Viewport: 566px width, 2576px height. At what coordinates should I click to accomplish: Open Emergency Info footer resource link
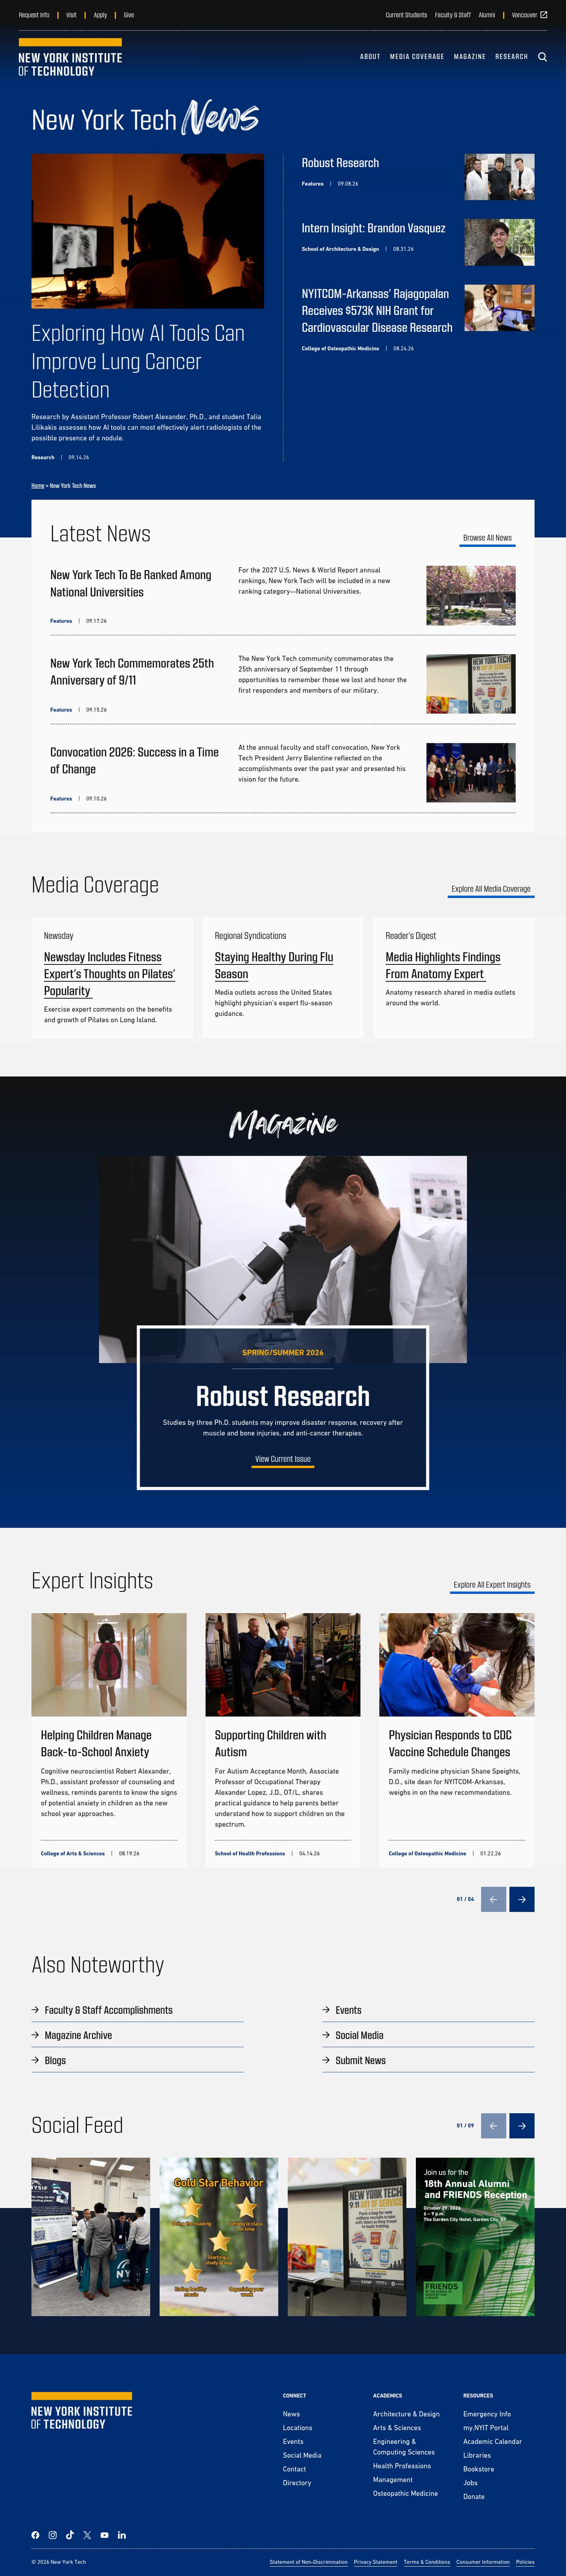[487, 2414]
